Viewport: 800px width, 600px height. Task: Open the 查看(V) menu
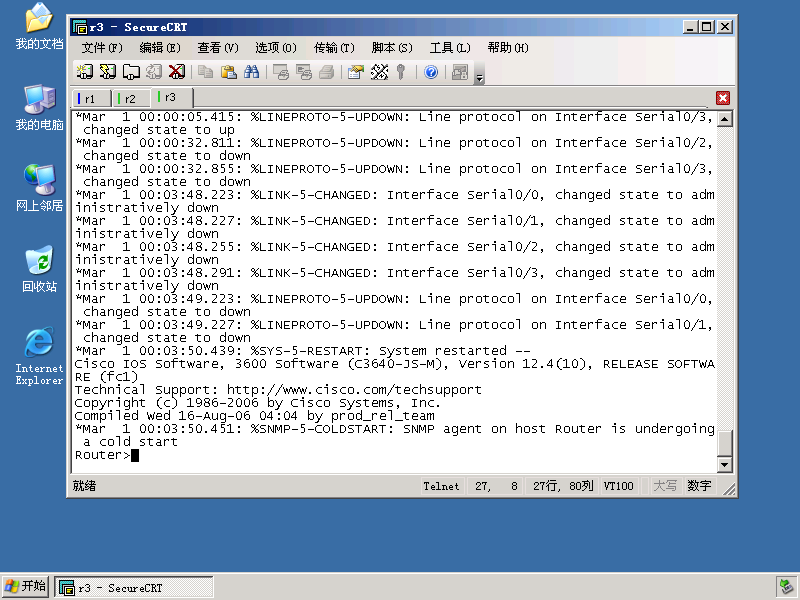[218, 48]
